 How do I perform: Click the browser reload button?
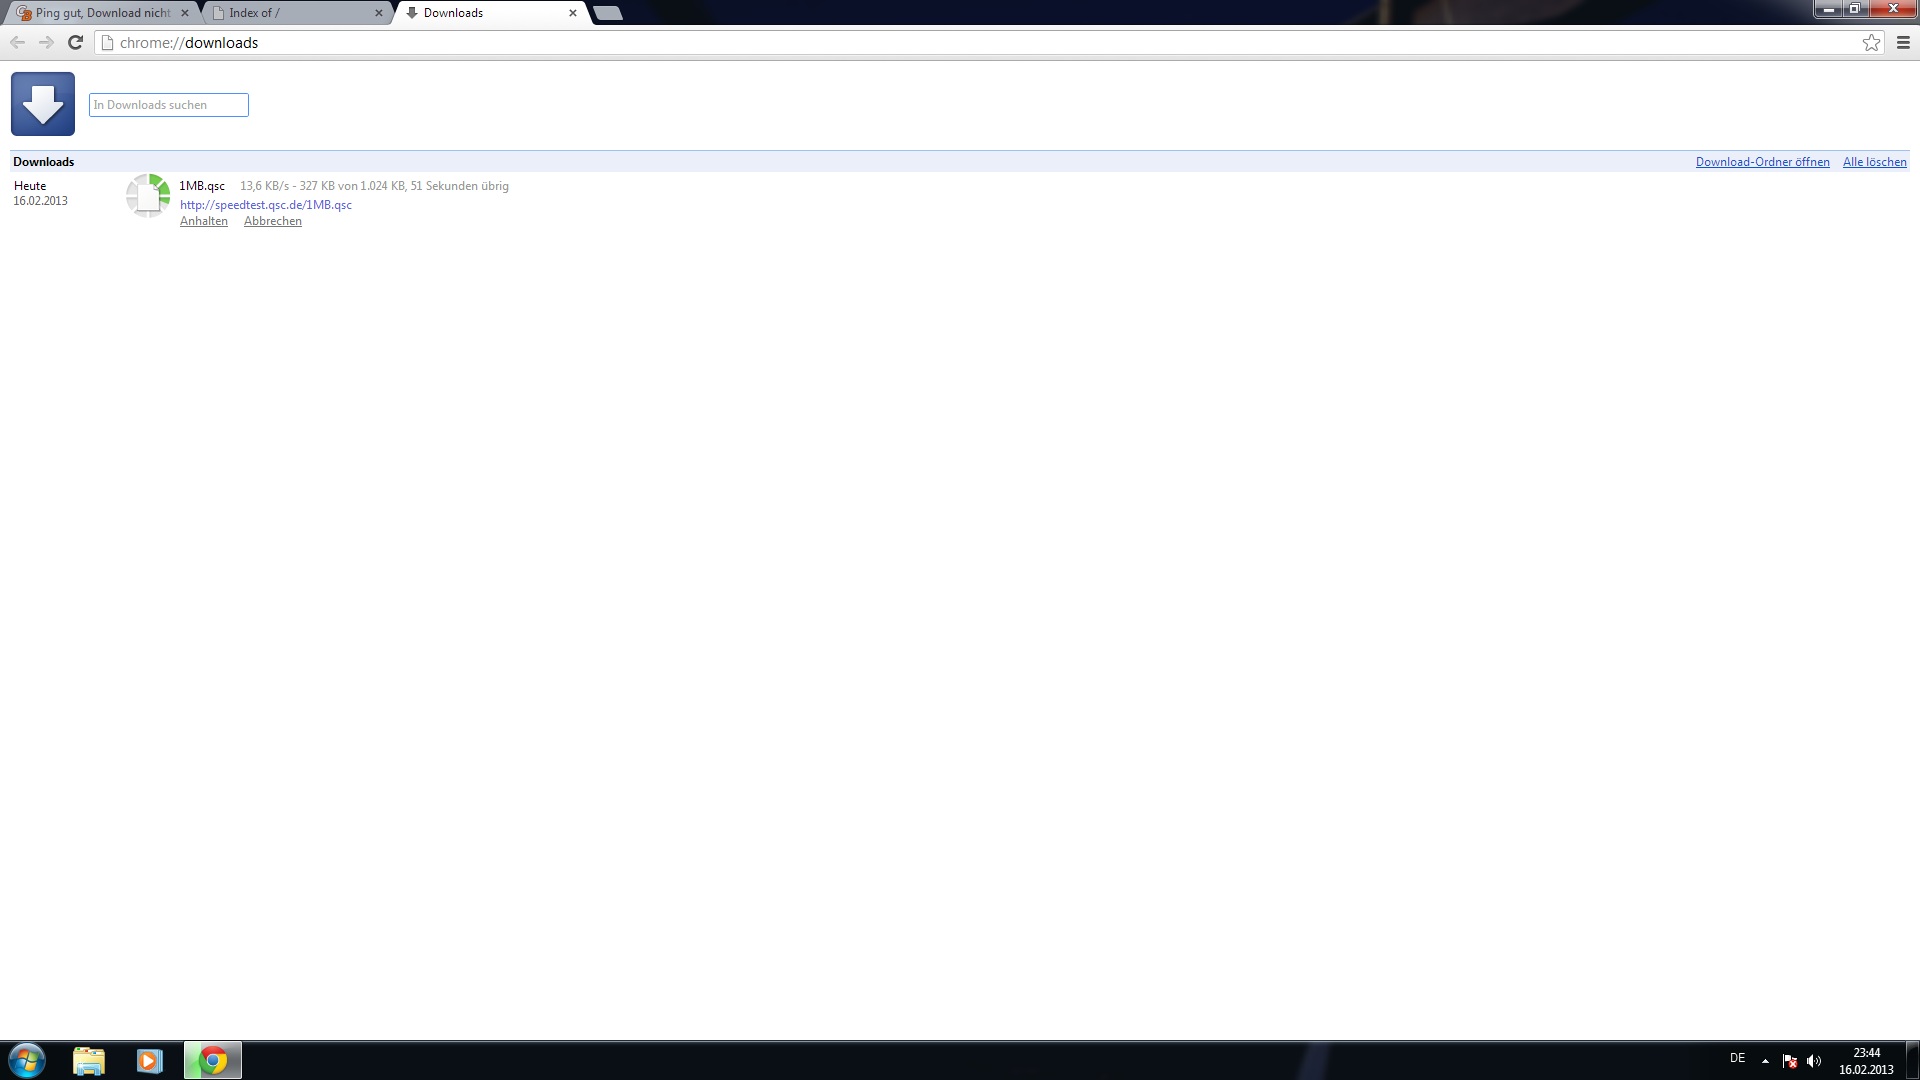(x=75, y=42)
